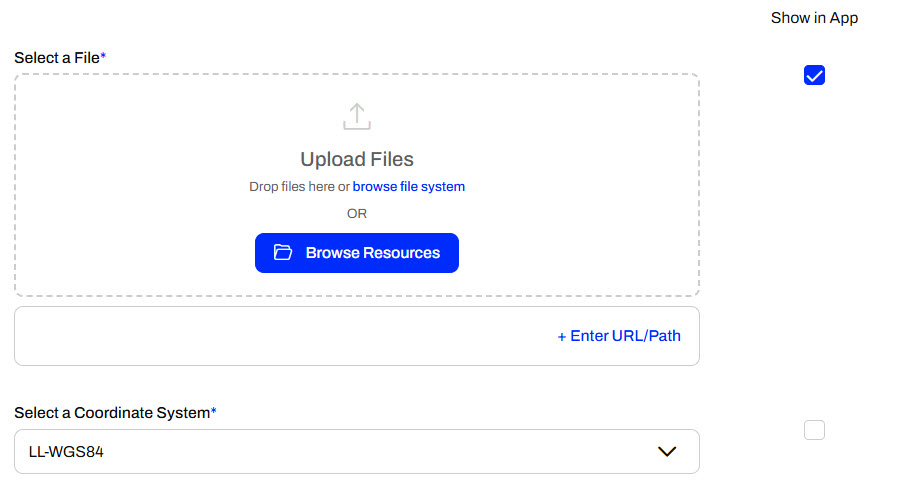Click the required asterisk after Select a File
This screenshot has height=485, width=920.
point(103,57)
